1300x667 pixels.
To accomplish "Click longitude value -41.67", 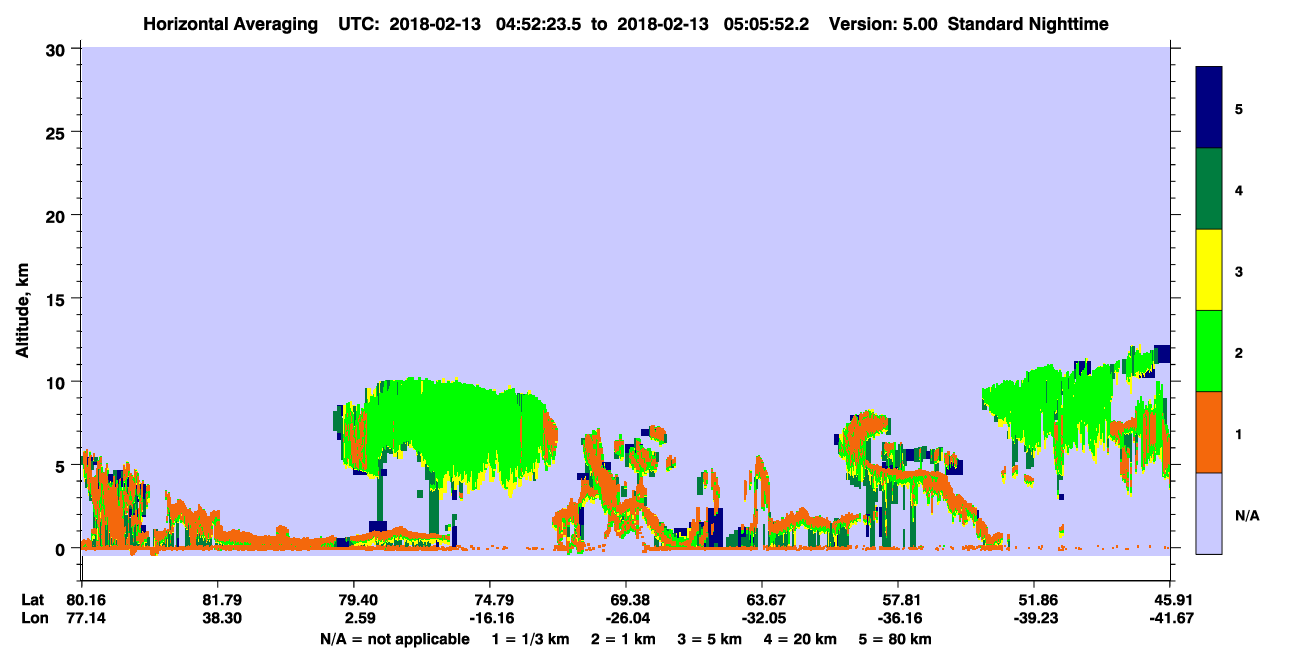I will (x=1170, y=618).
